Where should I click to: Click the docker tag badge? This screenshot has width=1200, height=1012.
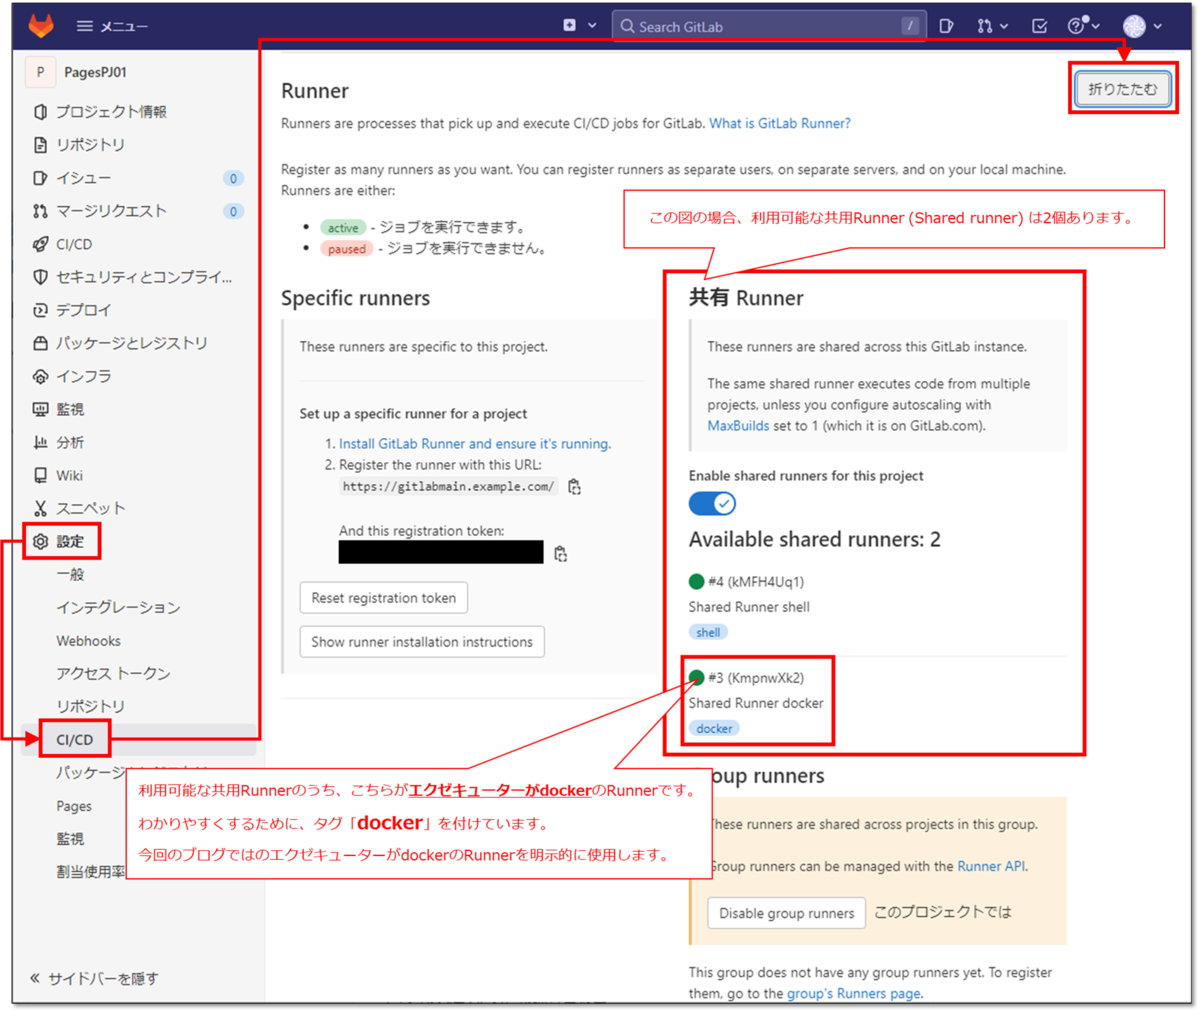click(x=714, y=728)
